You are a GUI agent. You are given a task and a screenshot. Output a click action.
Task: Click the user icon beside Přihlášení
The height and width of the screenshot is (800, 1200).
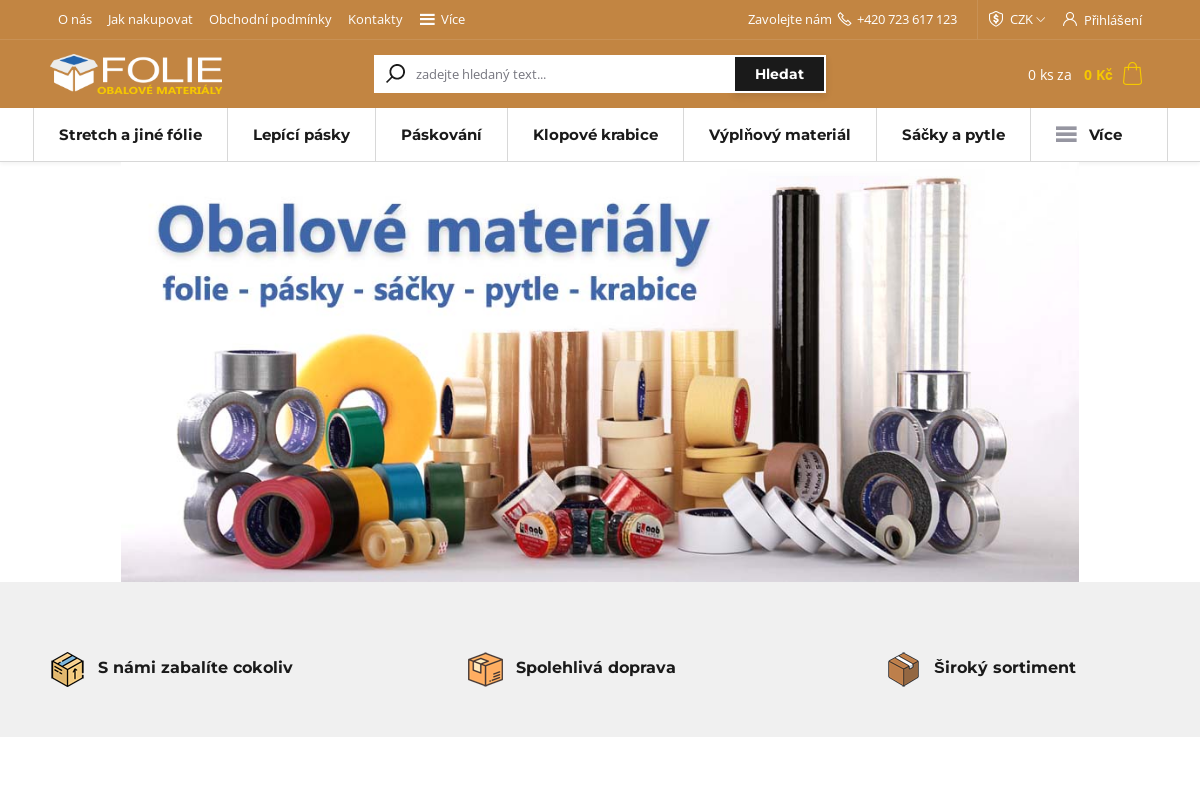(x=1070, y=19)
